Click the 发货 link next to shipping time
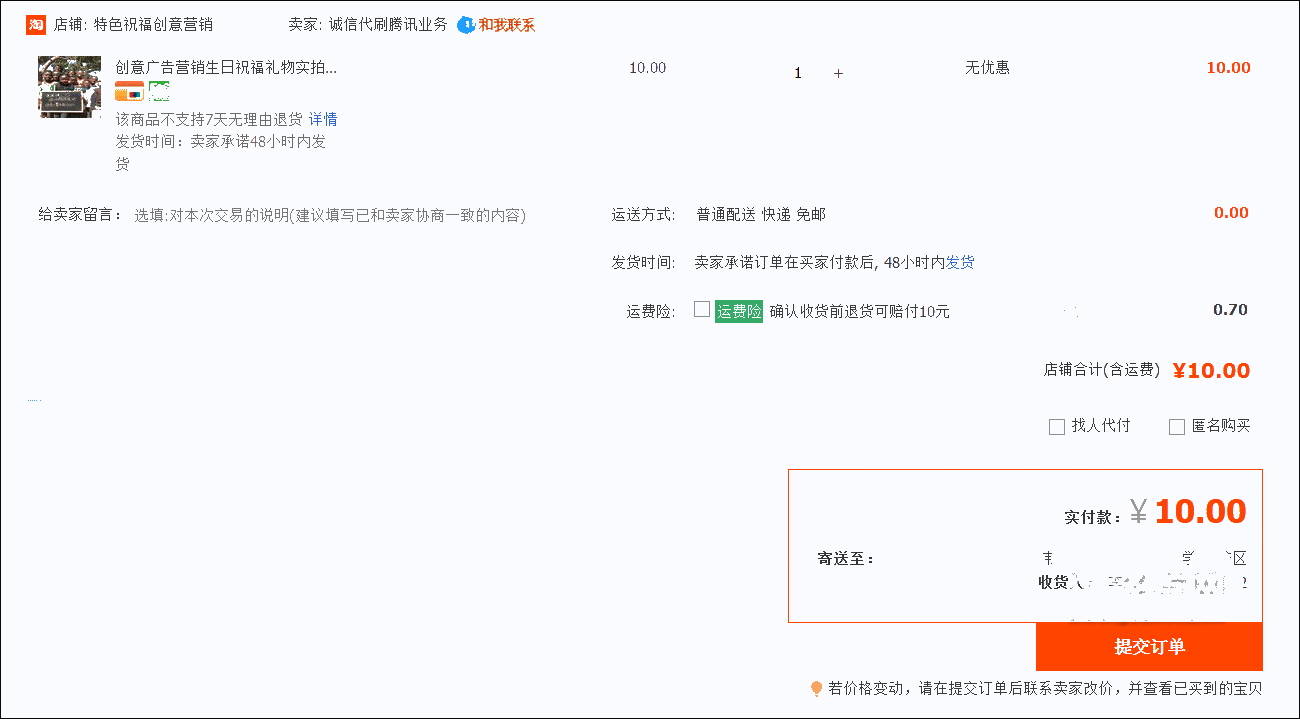The height and width of the screenshot is (719, 1300). 958,262
